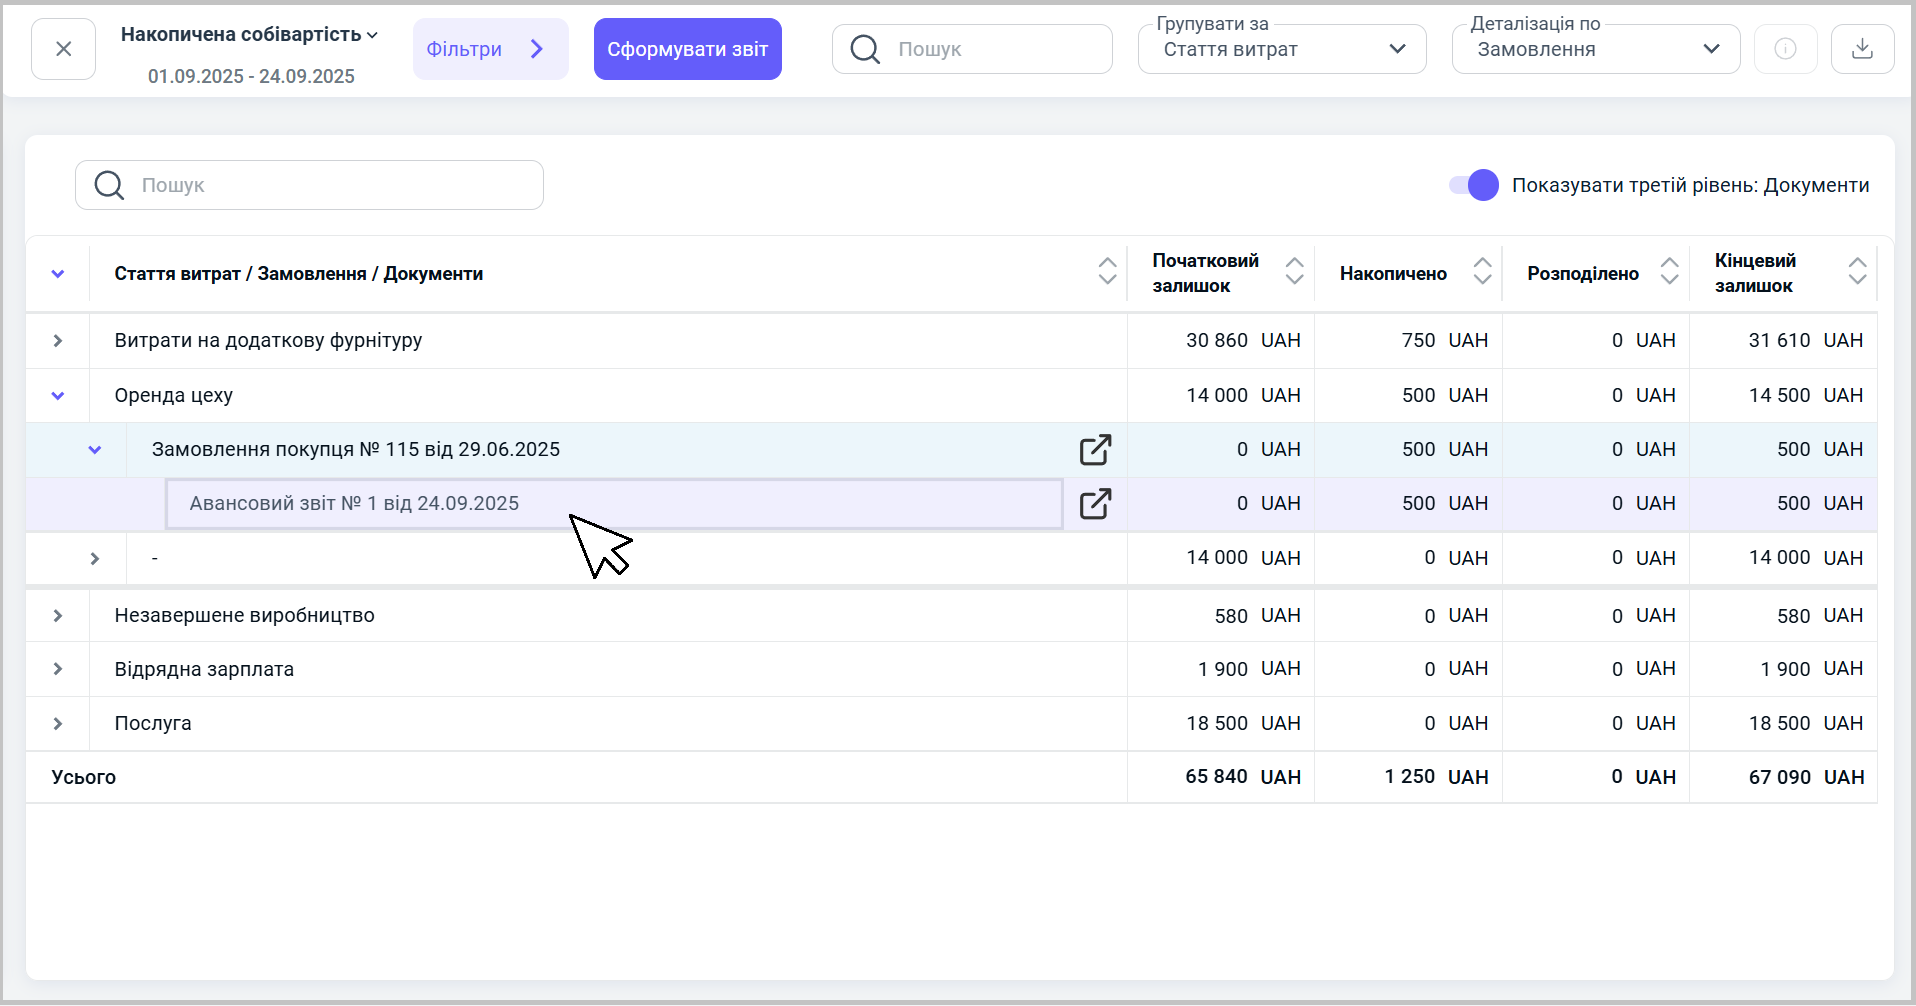Collapse the Оренда цеху row
The image size is (1916, 1006).
[x=58, y=396]
